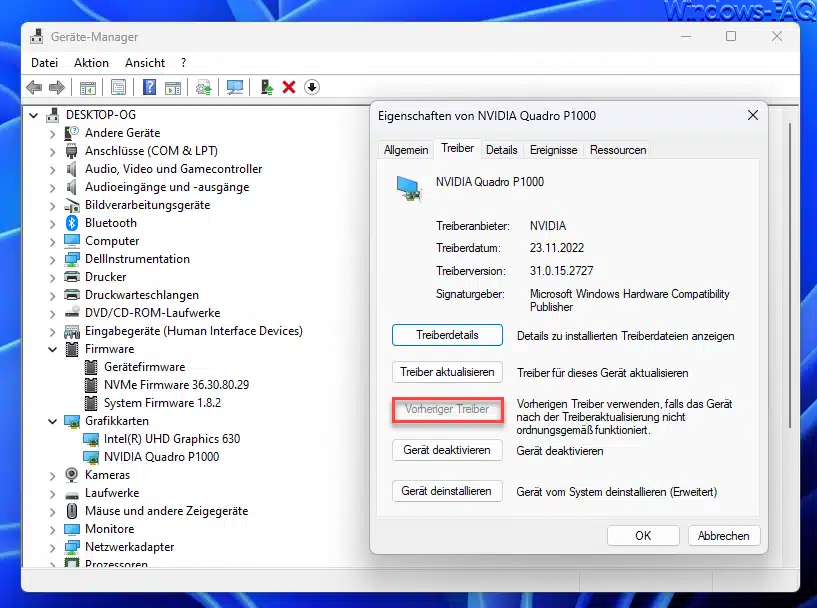
Task: Expand Anschlüsse (COM & LPT) node
Action: pos(52,152)
